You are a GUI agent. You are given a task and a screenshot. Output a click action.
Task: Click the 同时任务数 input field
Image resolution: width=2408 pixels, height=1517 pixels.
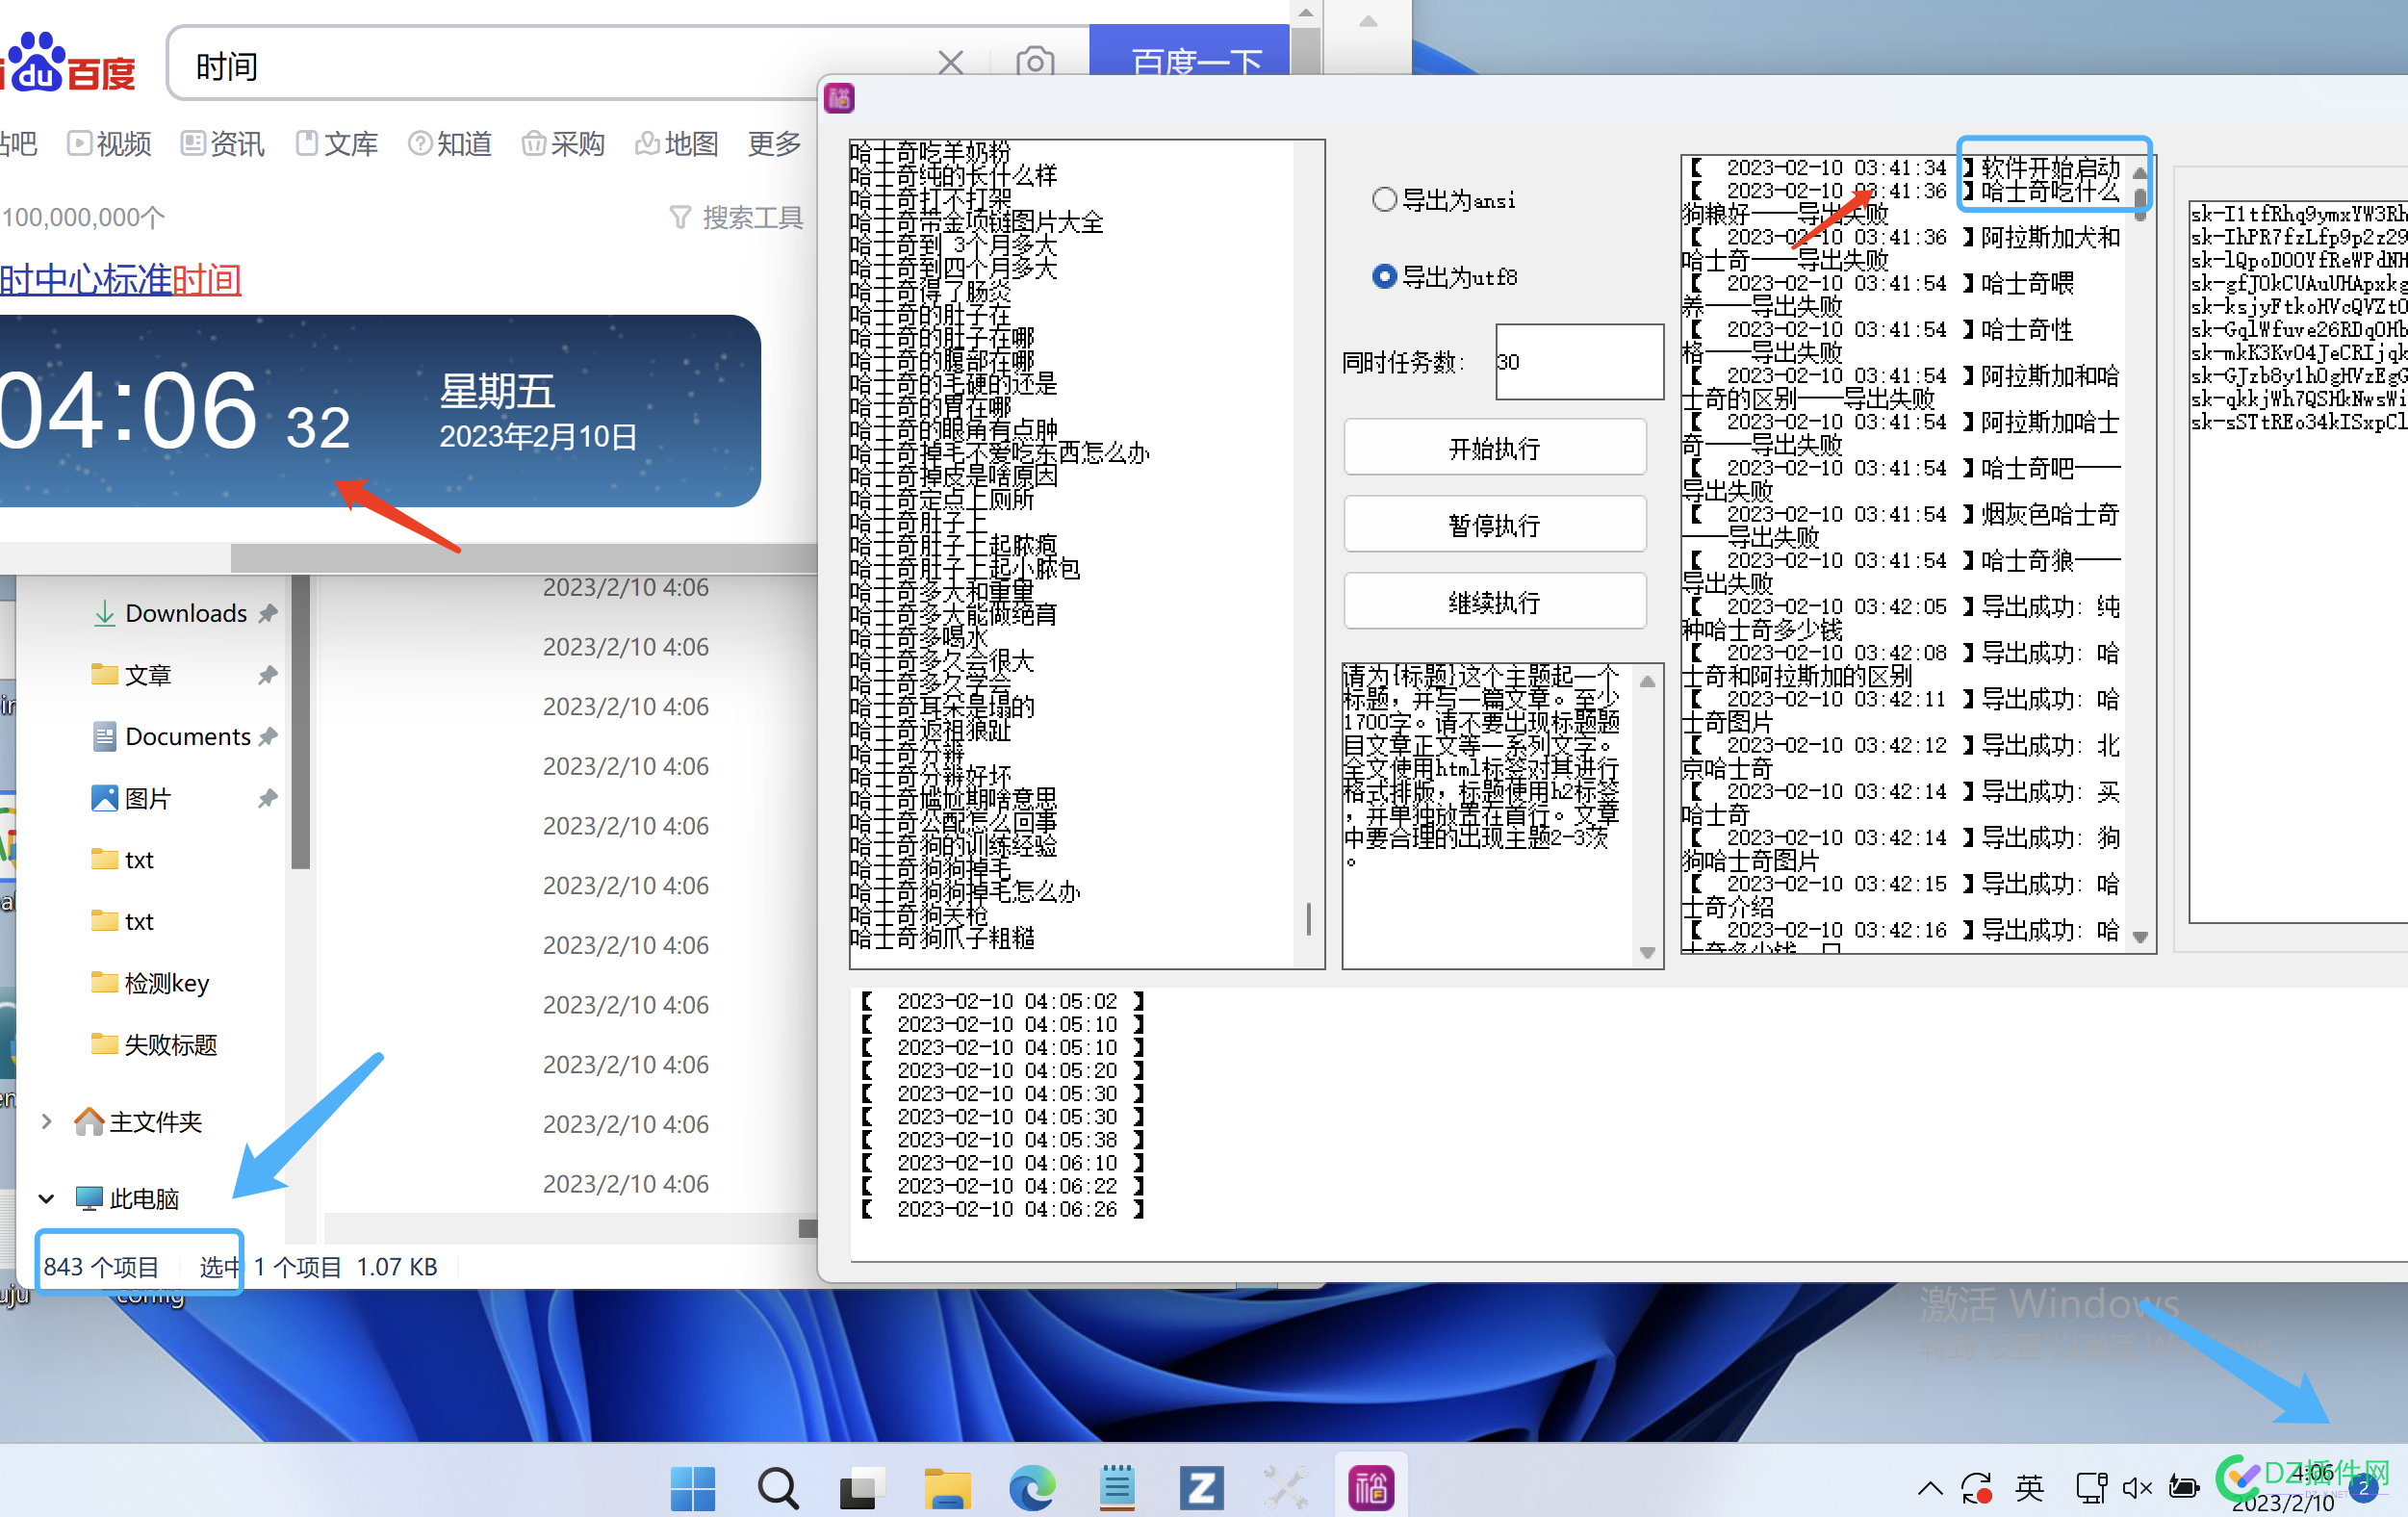pos(1576,362)
